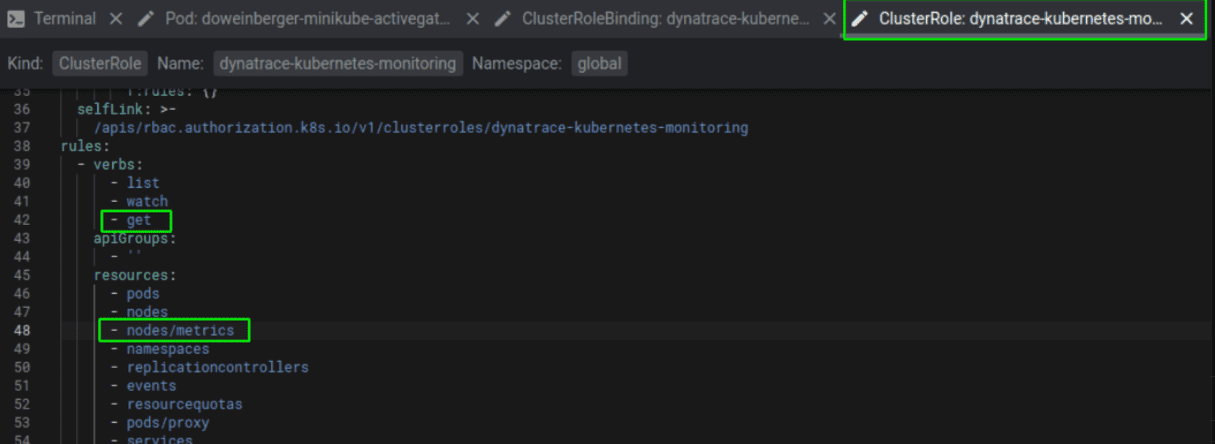The height and width of the screenshot is (444, 1215).
Task: Close the Terminal tab
Action: point(116,18)
